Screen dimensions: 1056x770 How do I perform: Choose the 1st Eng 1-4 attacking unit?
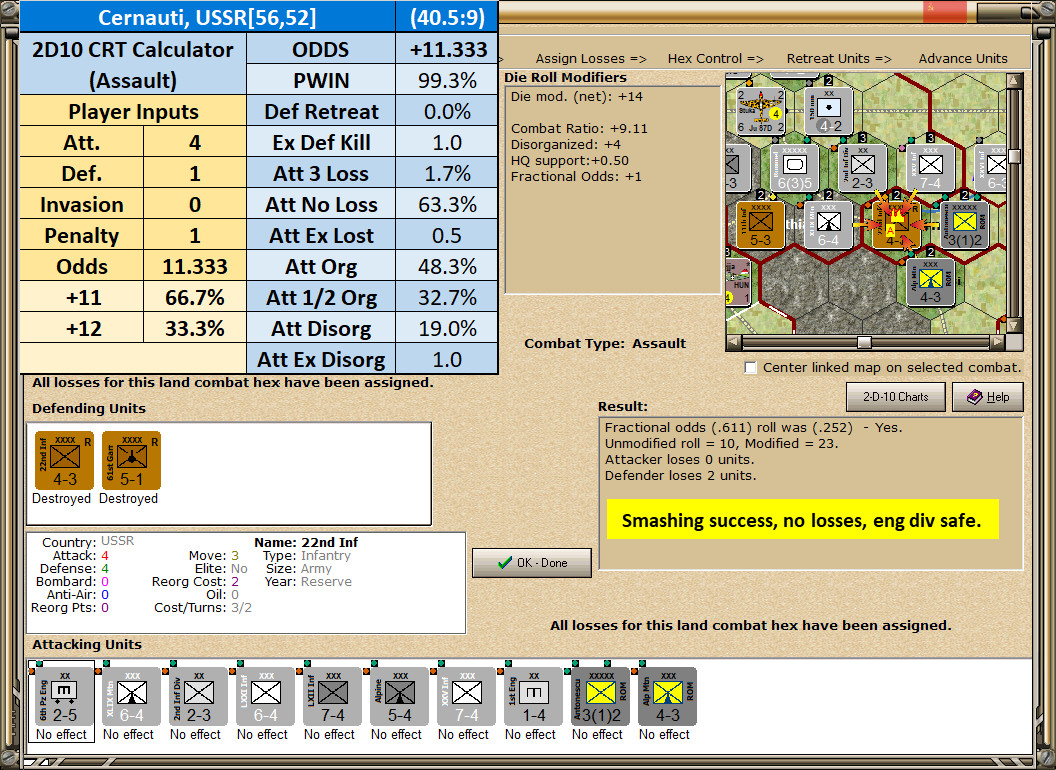[533, 697]
